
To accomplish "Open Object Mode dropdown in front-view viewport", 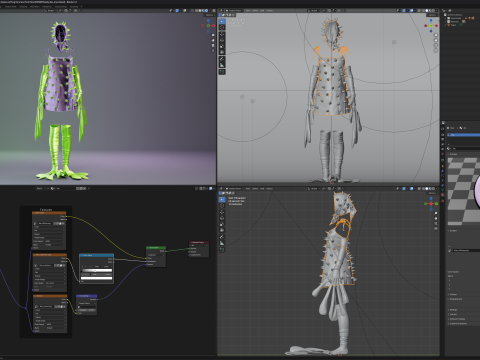I will [x=234, y=10].
